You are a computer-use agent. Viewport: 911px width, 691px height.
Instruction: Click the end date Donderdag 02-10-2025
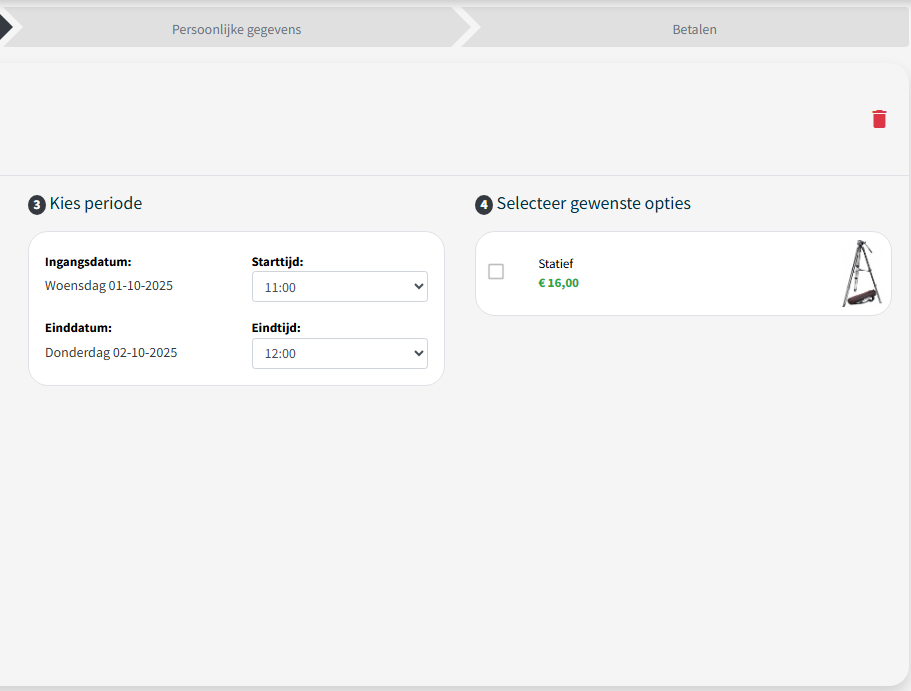pos(111,352)
